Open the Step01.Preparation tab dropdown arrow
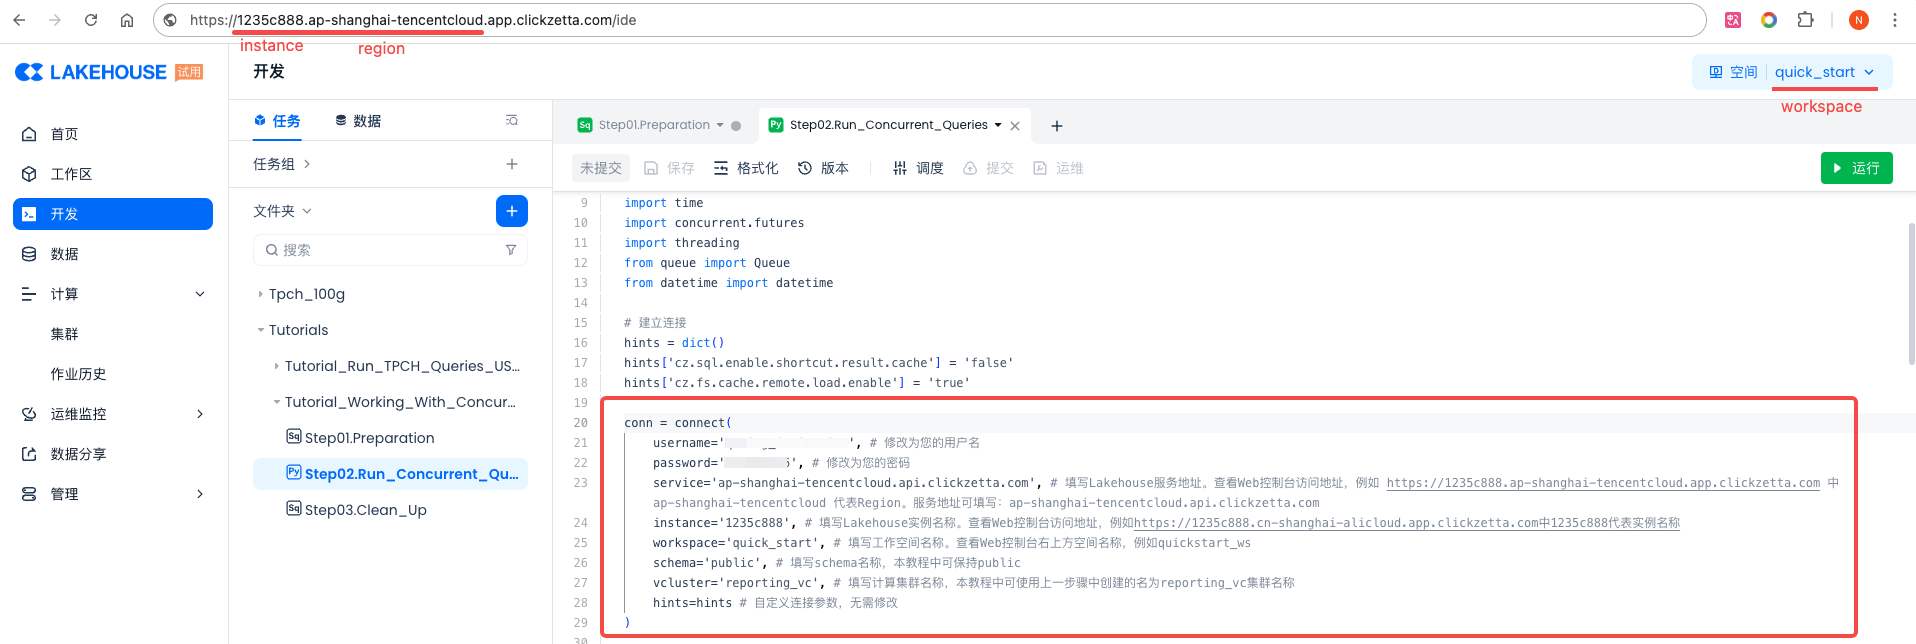1916x644 pixels. click(x=720, y=125)
